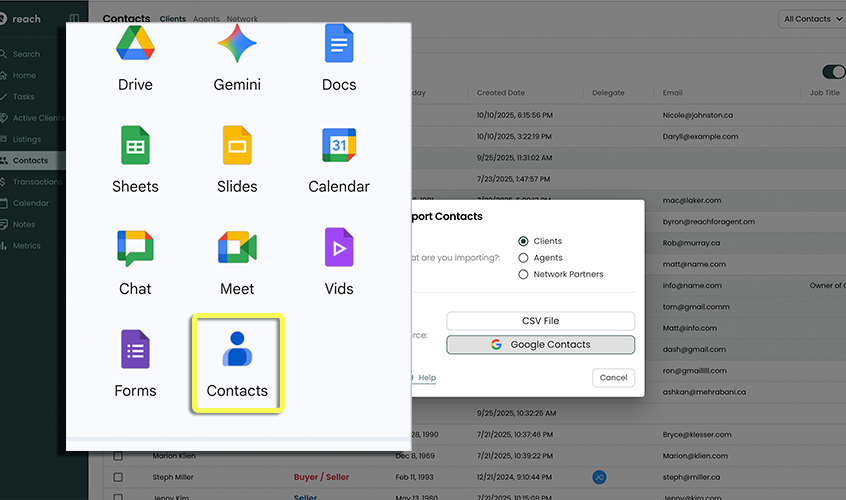Select the Clients radio option

click(x=523, y=241)
